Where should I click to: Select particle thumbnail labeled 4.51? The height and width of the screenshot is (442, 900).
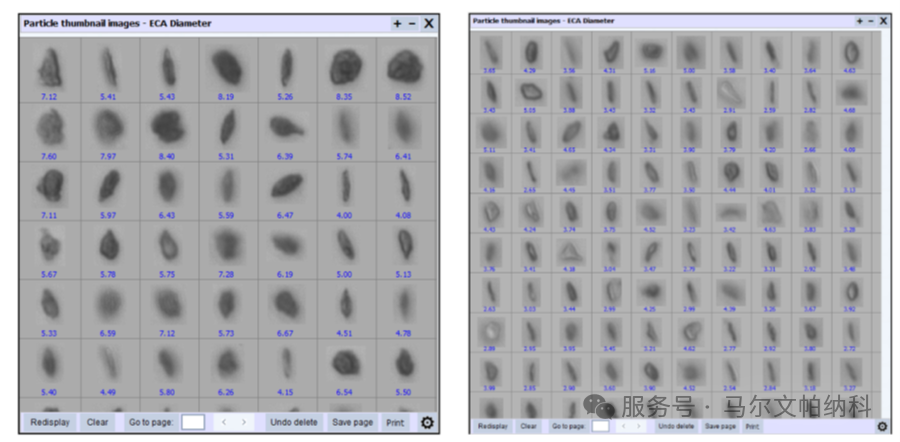pos(346,304)
